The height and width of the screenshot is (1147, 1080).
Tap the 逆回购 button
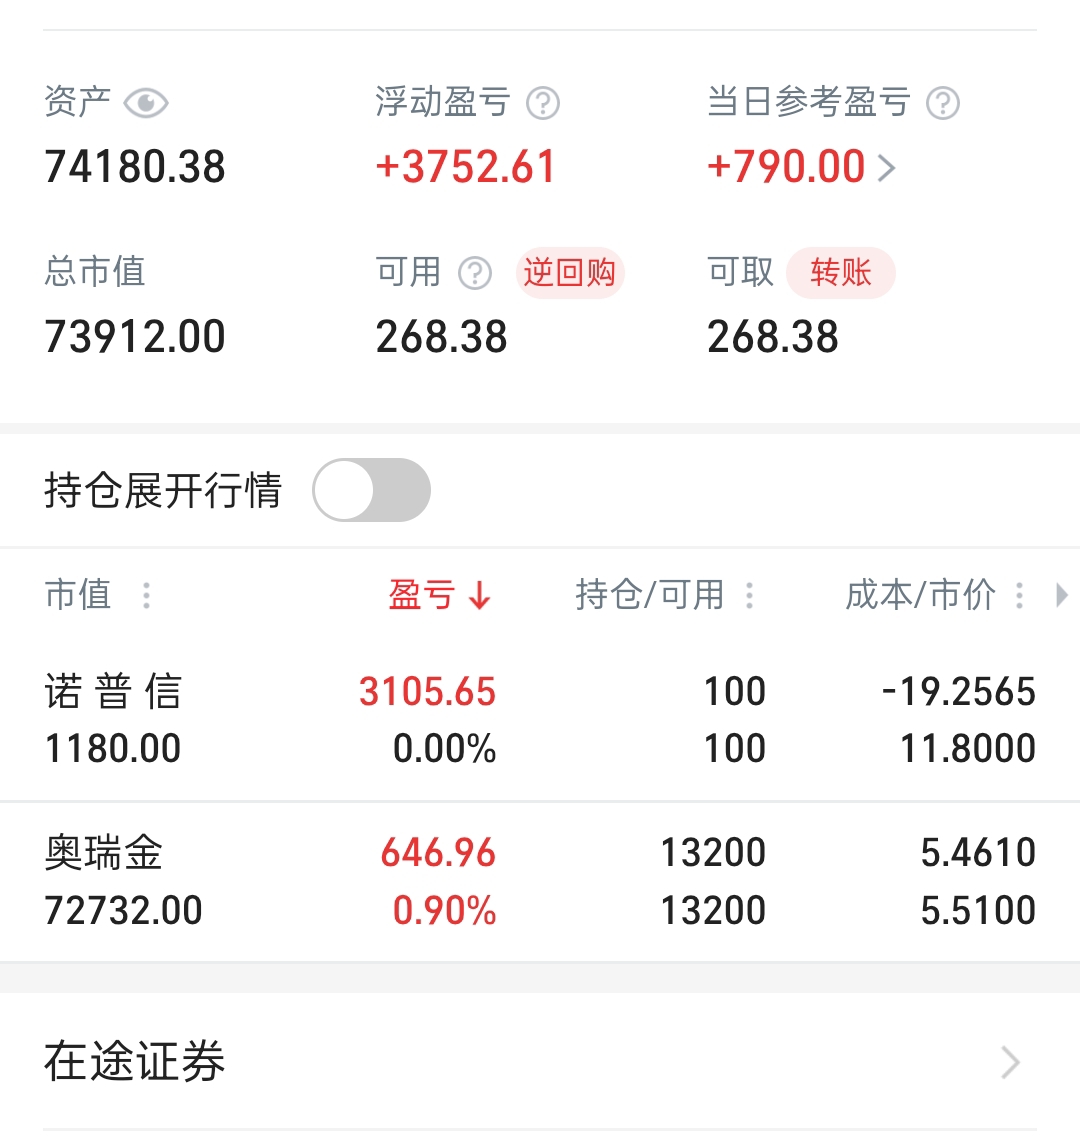point(570,273)
